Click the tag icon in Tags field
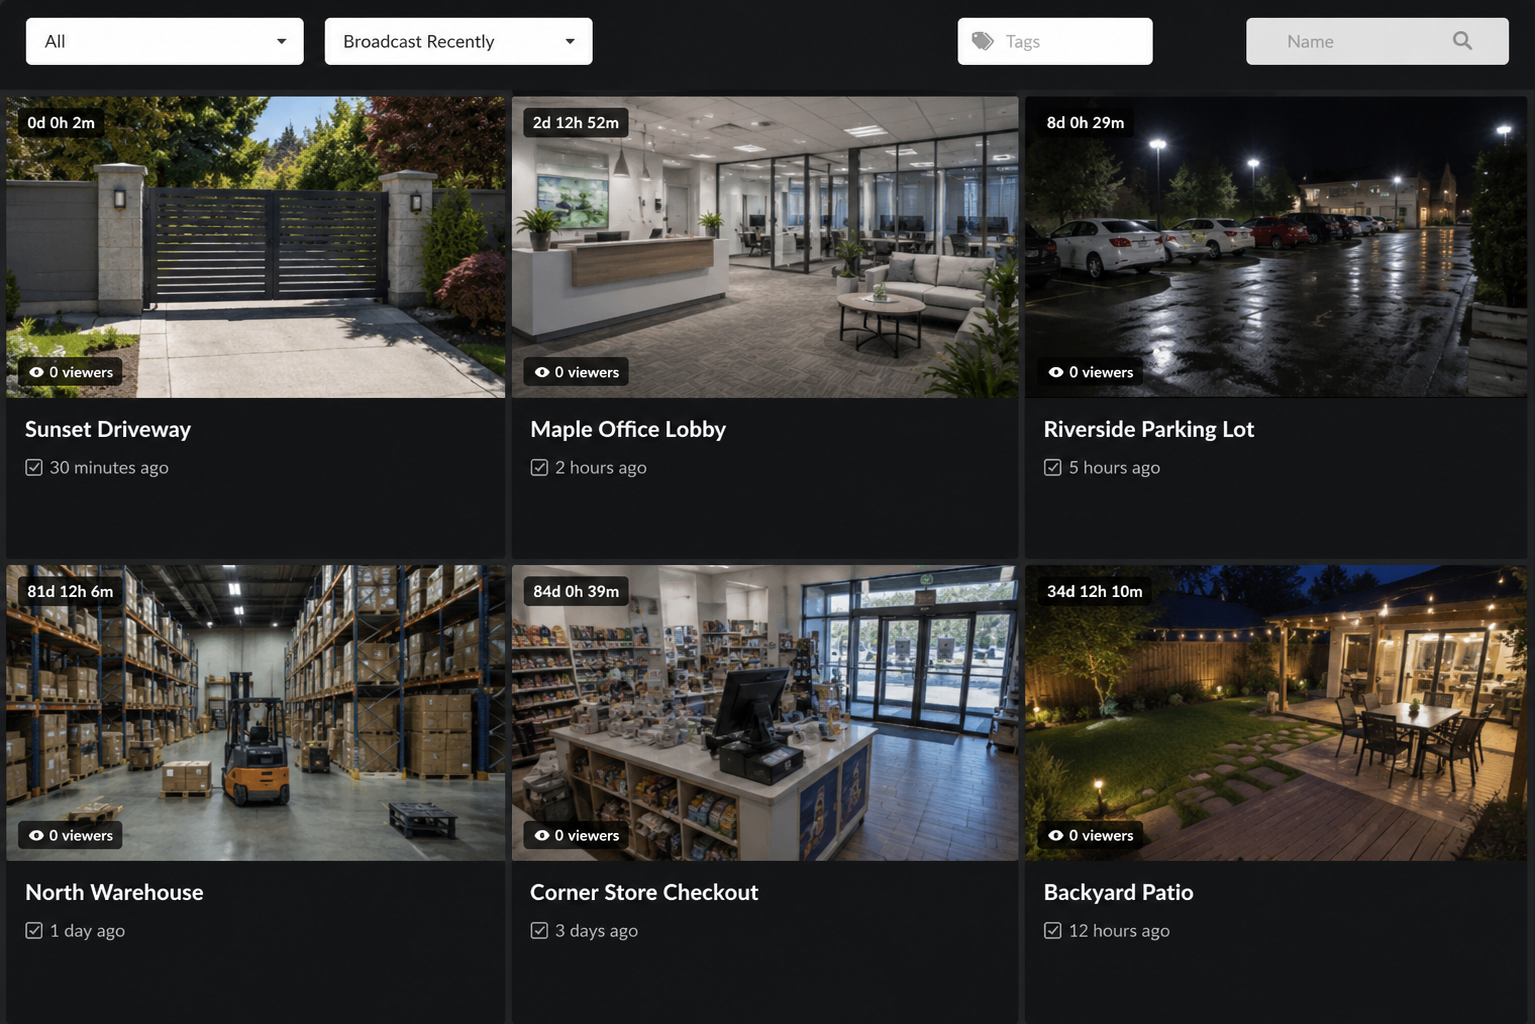This screenshot has height=1024, width=1535. tap(983, 41)
